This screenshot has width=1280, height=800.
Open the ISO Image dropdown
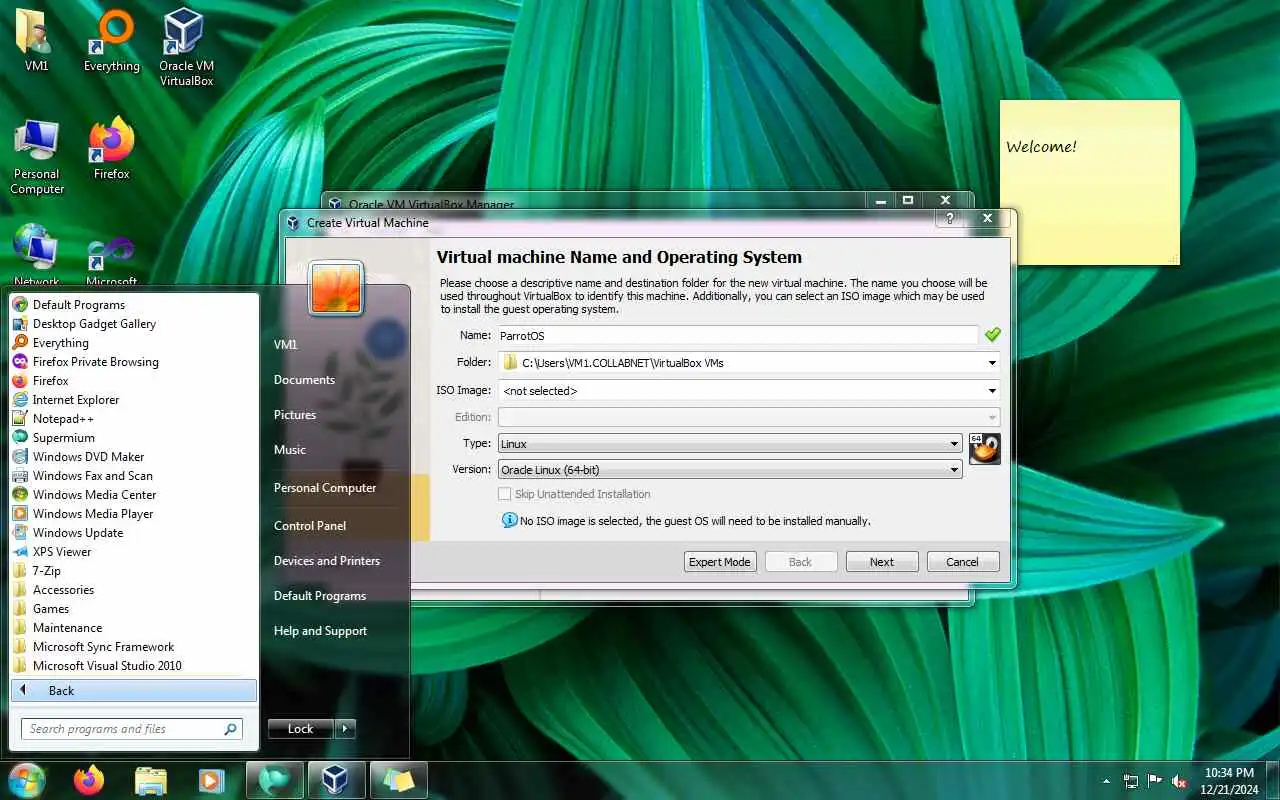[992, 391]
